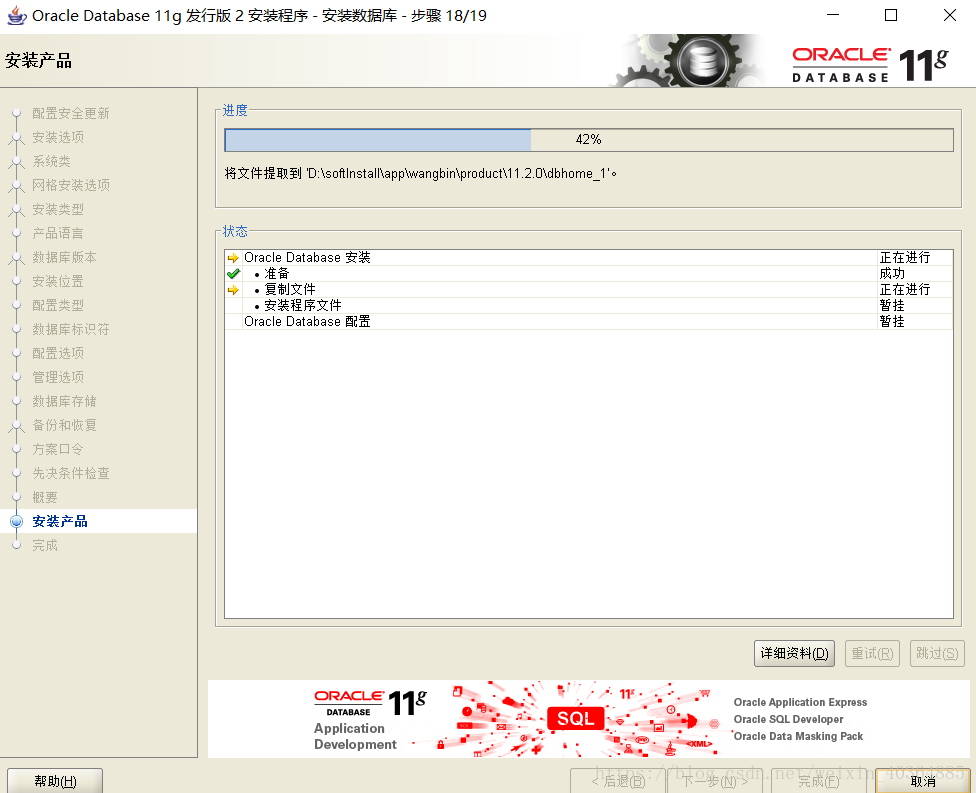The width and height of the screenshot is (976, 793).
Task: Click the in-progress arrow icon beside 复制文件
Action: click(233, 289)
